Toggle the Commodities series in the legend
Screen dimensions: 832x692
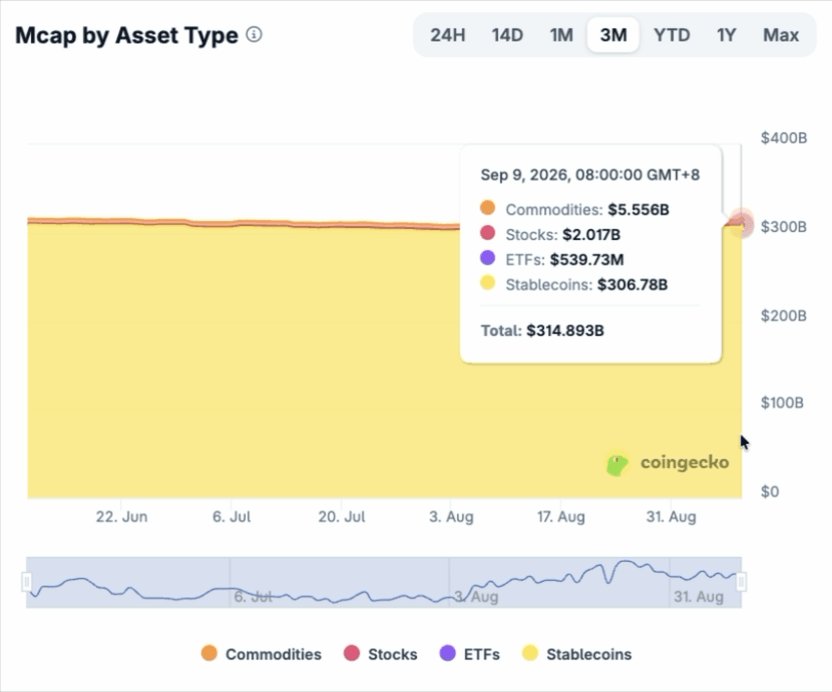[x=262, y=654]
